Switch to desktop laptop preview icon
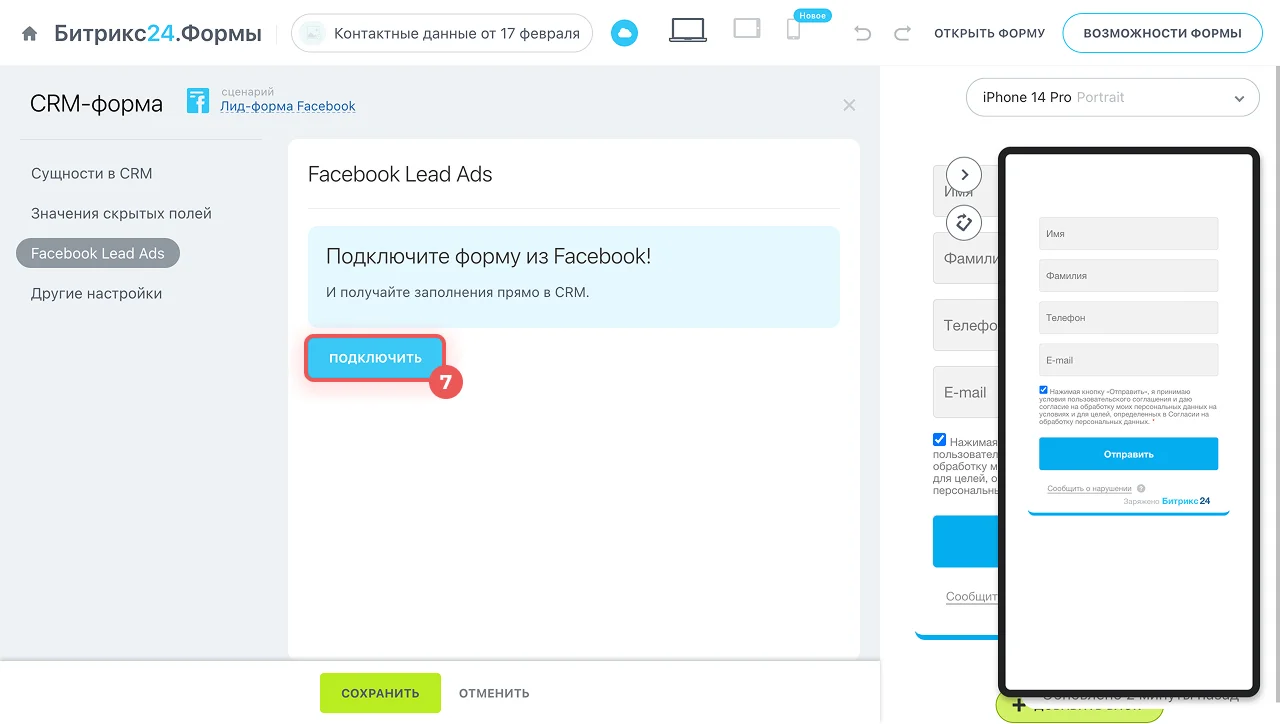1280x724 pixels. tap(688, 31)
